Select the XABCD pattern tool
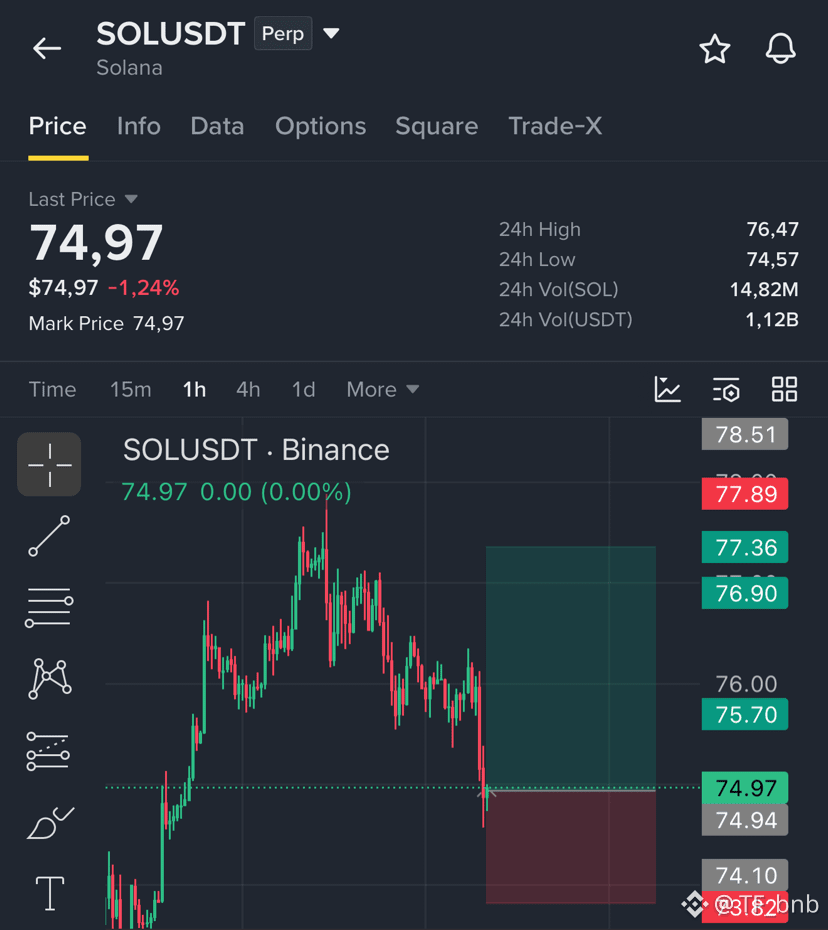Screen dimensions: 828x930 pos(50,679)
